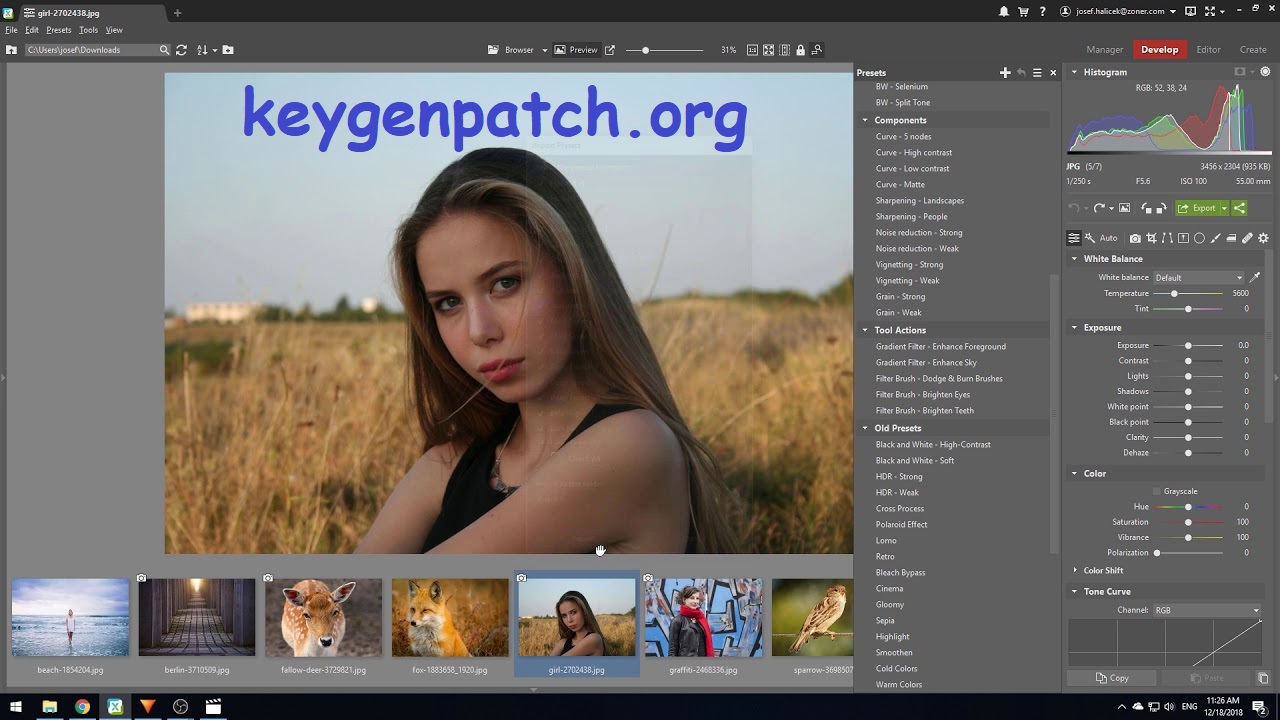
Task: Open the shopping cart icon
Action: pos(1023,11)
